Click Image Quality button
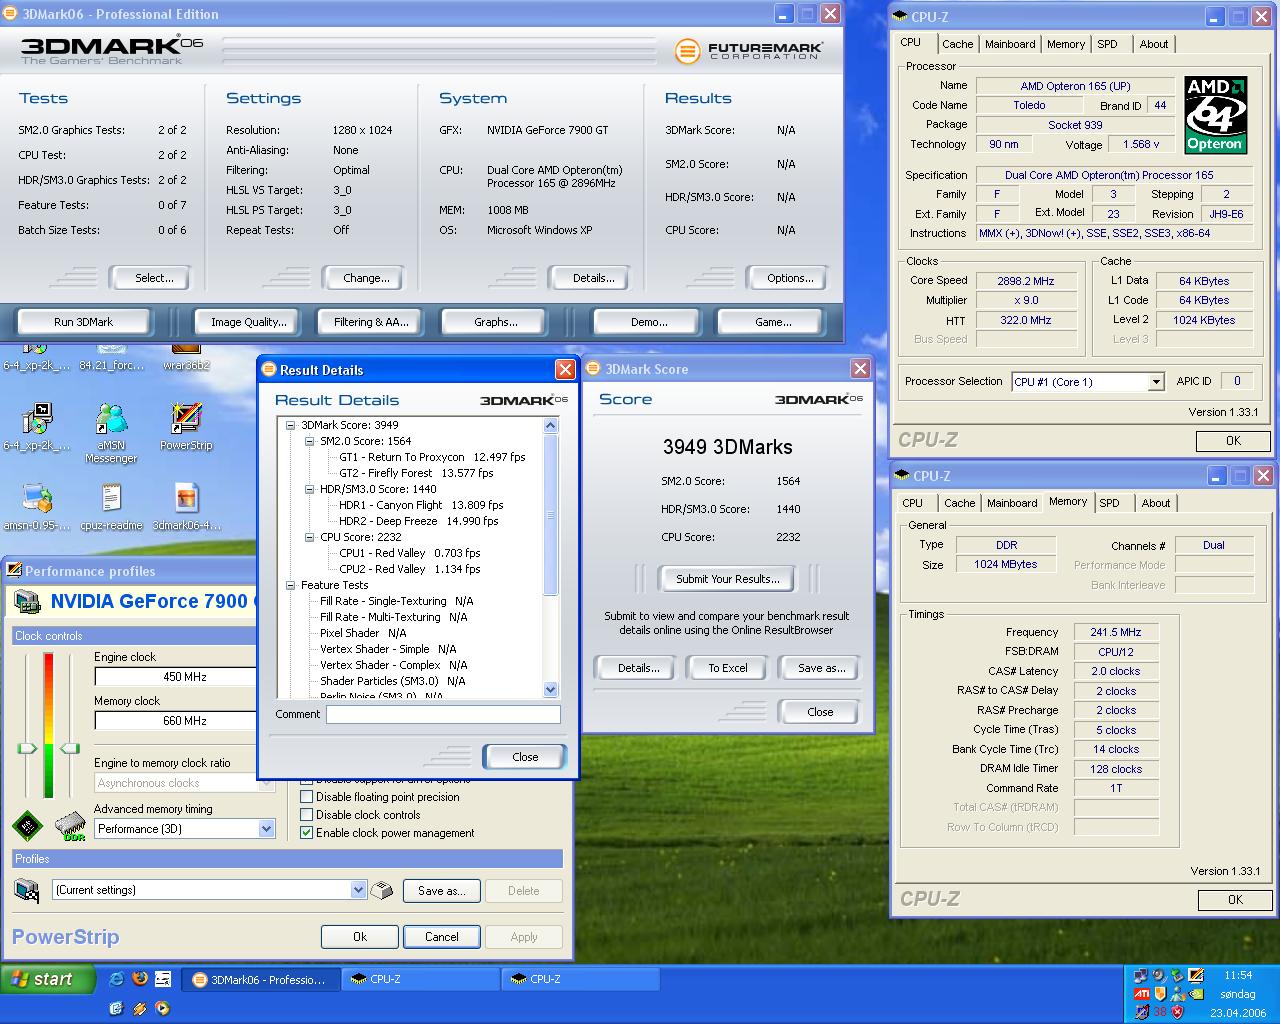The width and height of the screenshot is (1280, 1024). tap(248, 322)
